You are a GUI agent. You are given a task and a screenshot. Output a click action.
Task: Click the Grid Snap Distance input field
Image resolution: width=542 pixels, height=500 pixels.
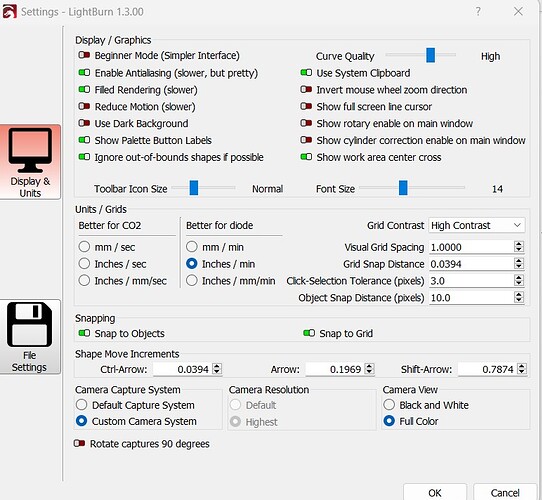click(x=471, y=264)
